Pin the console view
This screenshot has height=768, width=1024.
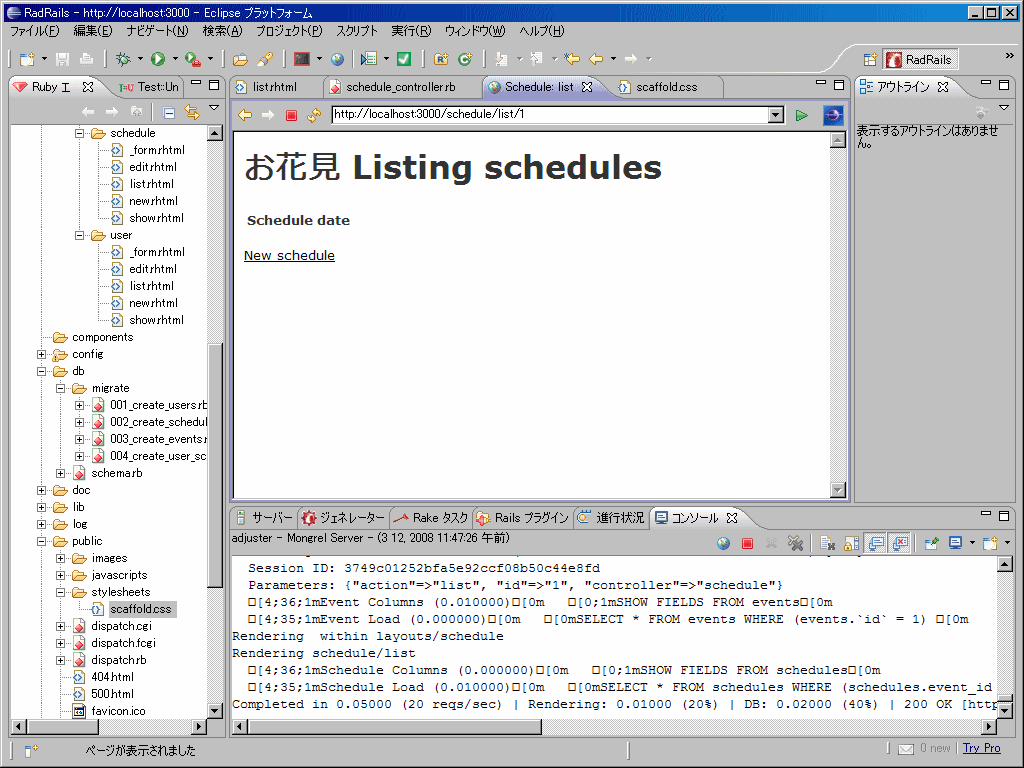click(x=931, y=543)
